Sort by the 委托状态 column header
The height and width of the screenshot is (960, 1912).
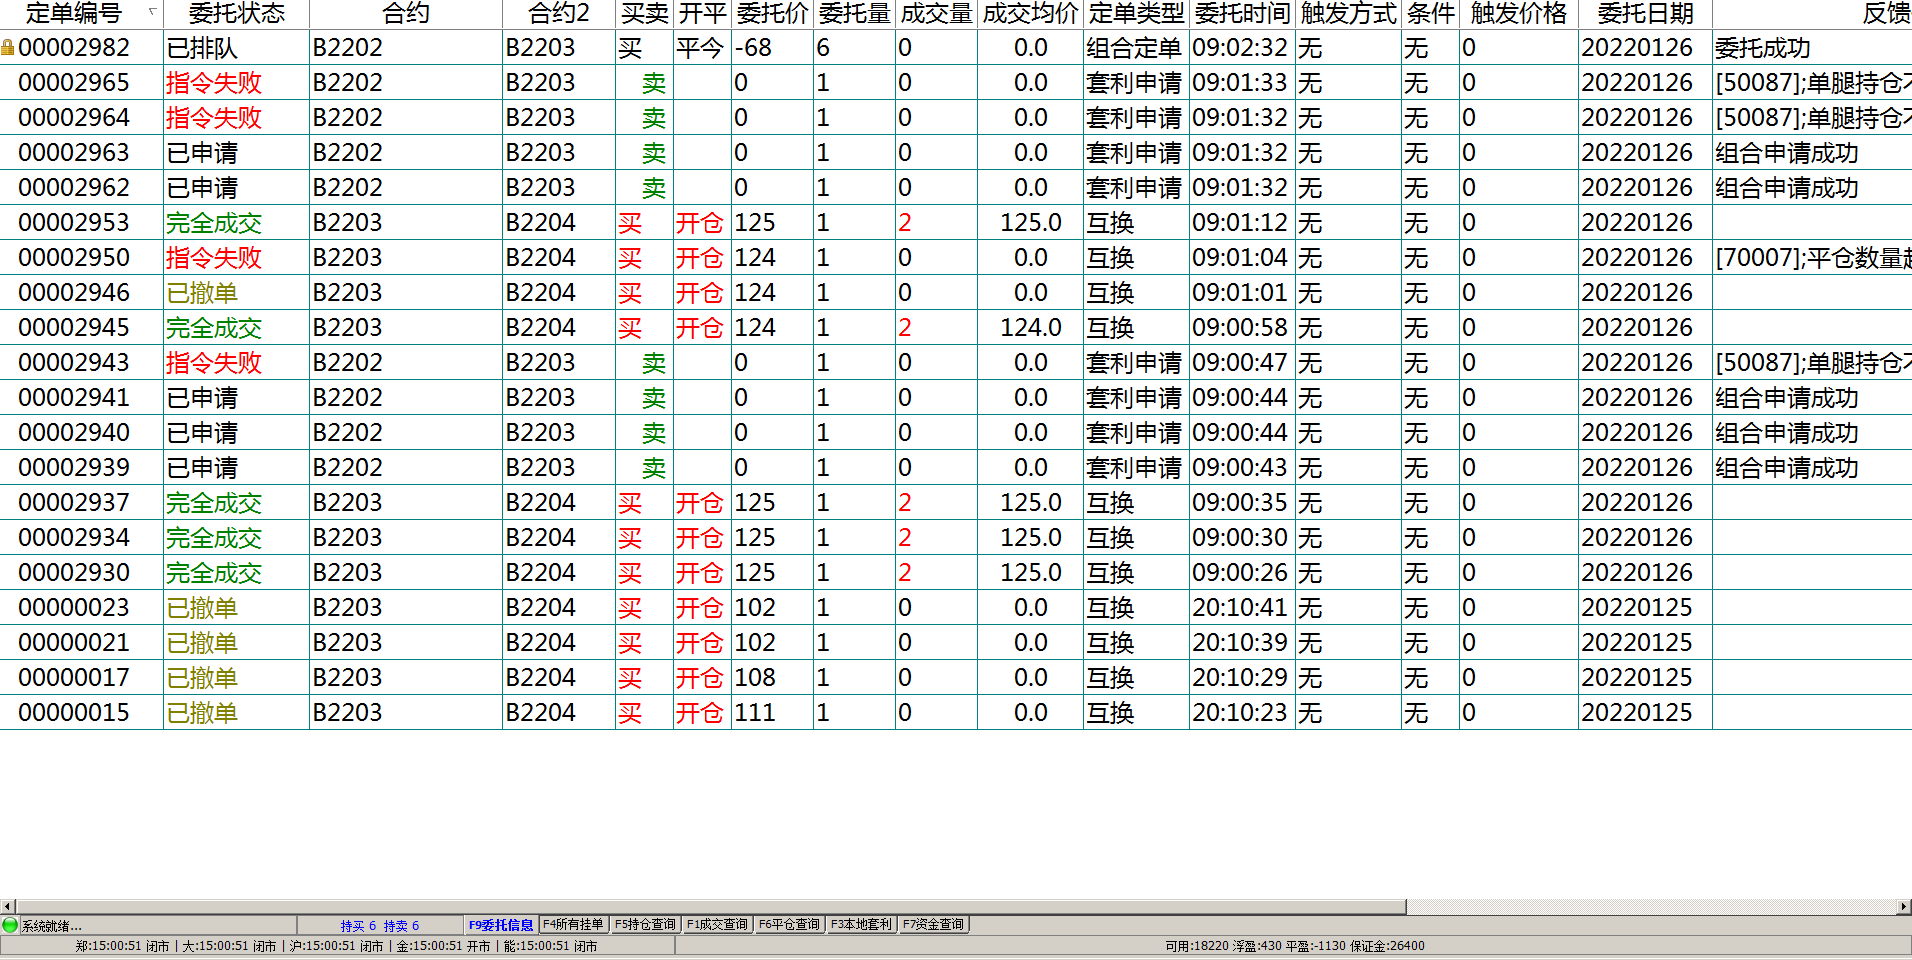click(x=236, y=13)
